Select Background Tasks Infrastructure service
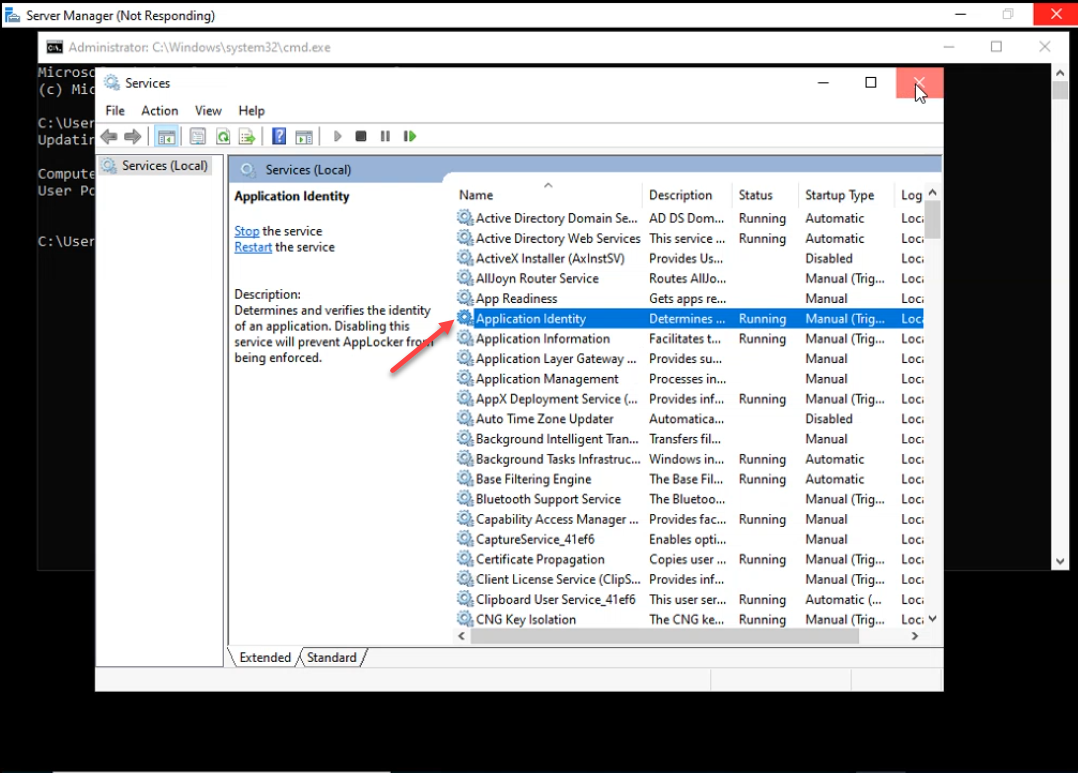Image resolution: width=1078 pixels, height=773 pixels. point(690,459)
